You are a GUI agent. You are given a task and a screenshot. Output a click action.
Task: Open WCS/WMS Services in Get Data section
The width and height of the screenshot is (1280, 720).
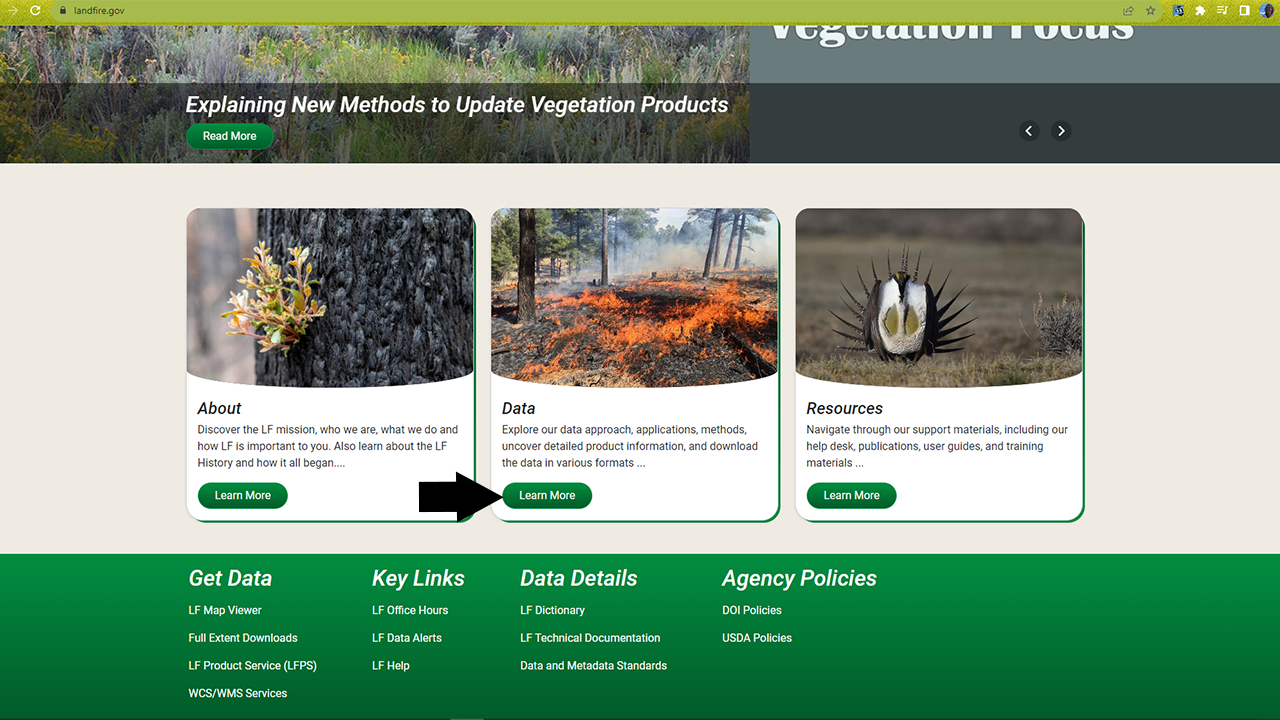click(x=238, y=693)
